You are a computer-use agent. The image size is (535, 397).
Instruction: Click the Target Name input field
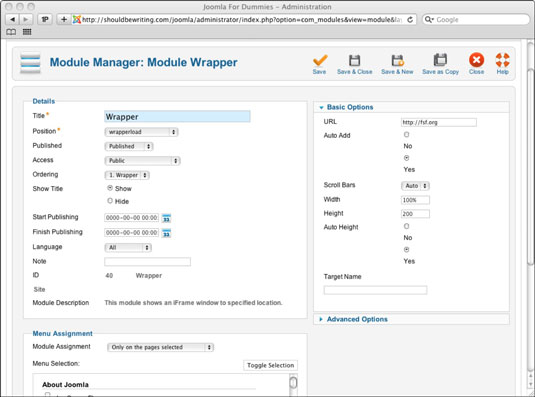(375, 290)
